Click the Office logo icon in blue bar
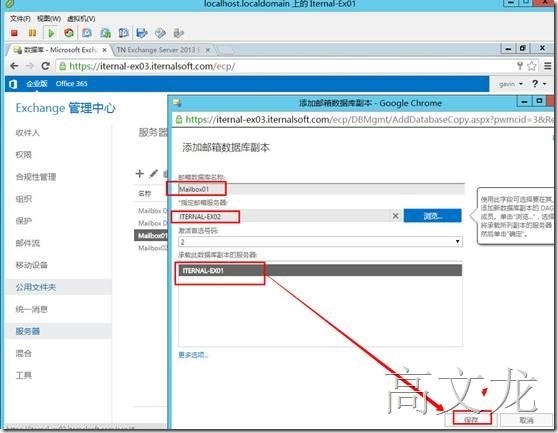This screenshot has width=558, height=433. point(13,84)
